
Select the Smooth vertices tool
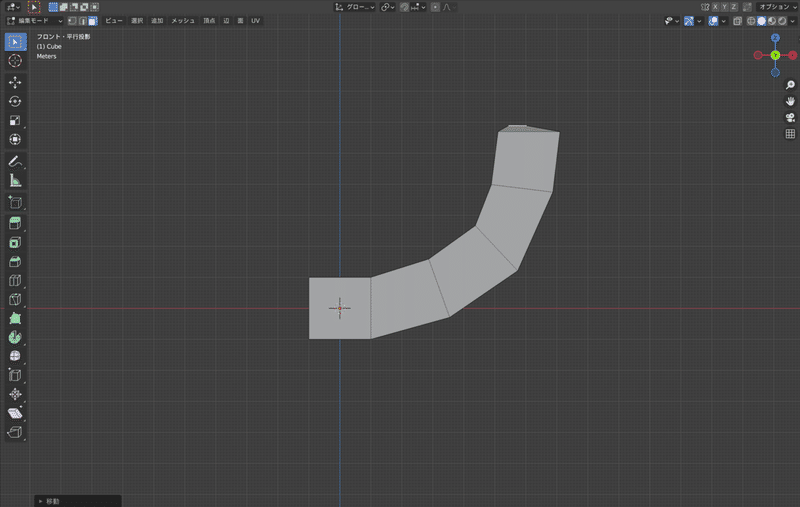point(15,356)
